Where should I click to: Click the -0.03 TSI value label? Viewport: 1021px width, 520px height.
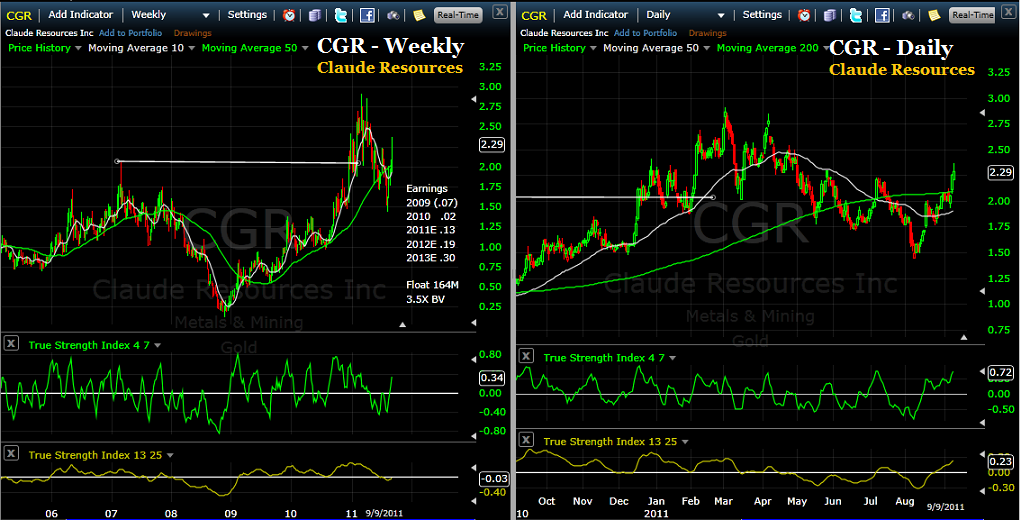pos(493,479)
